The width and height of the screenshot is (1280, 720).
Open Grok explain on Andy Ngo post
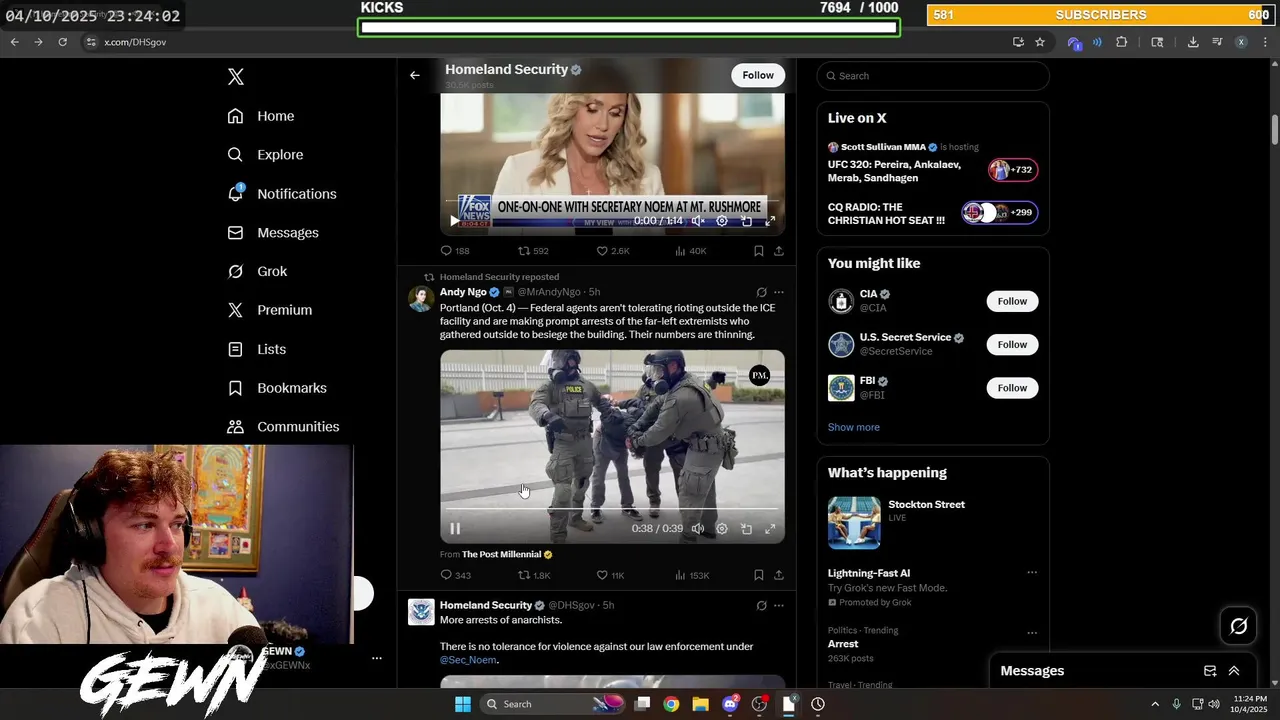(x=761, y=292)
